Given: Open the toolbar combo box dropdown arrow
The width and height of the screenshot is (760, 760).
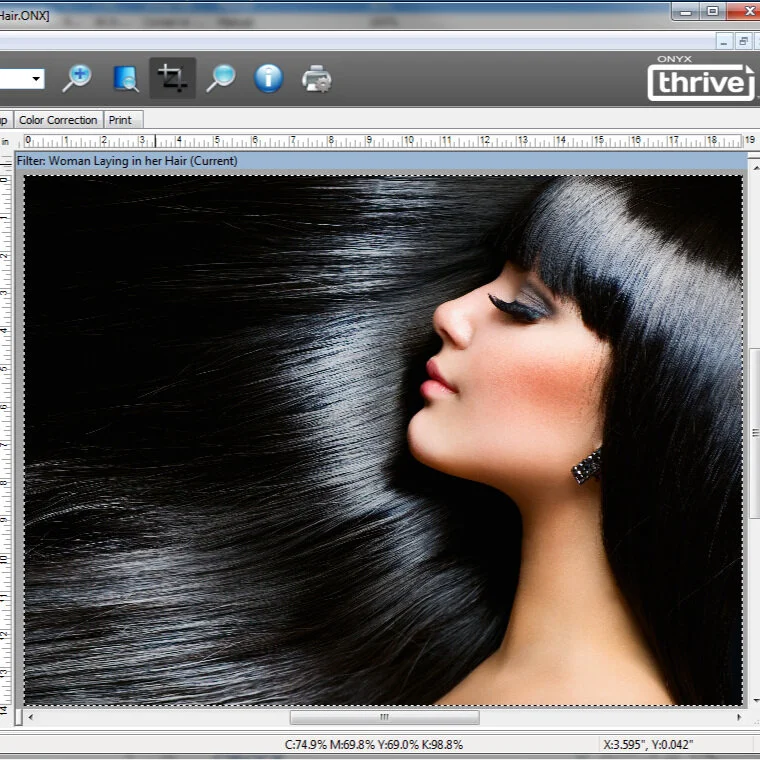Looking at the screenshot, I should [x=36, y=79].
